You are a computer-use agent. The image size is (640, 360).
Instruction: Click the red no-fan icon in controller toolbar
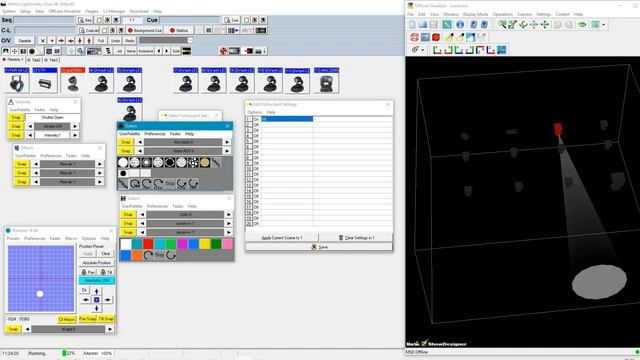click(x=223, y=51)
